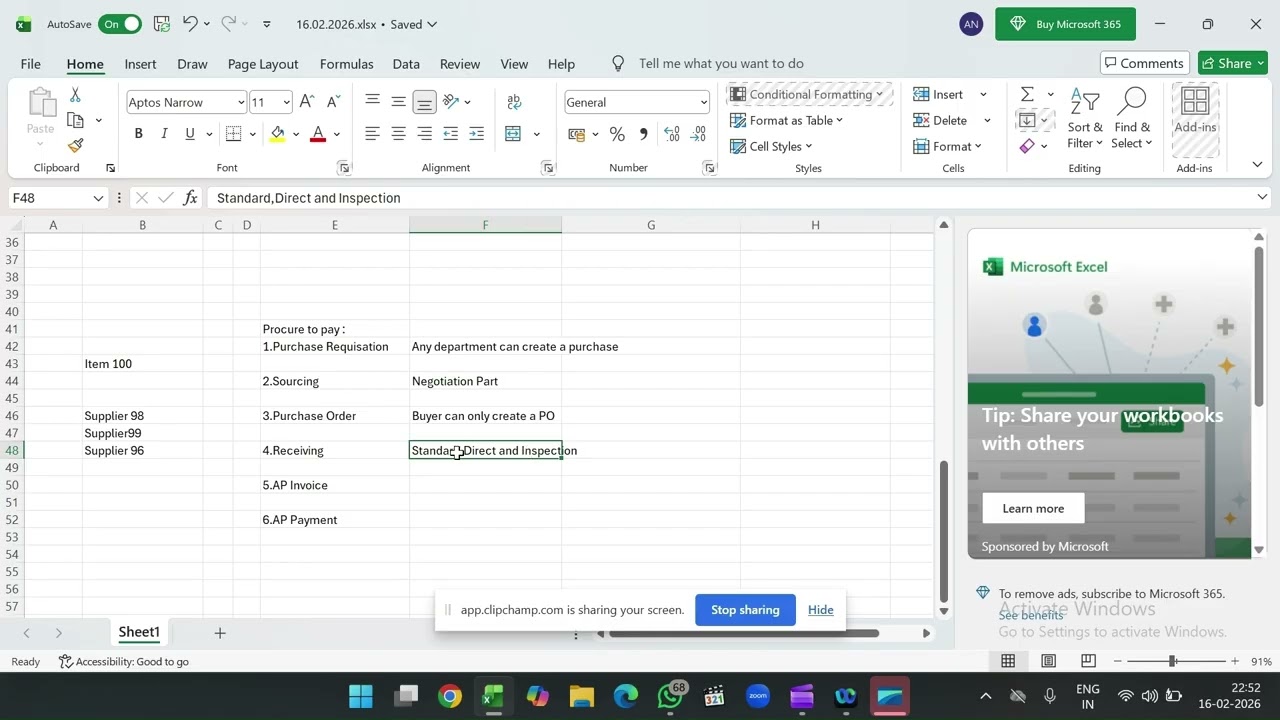Screen dimensions: 1280x720
Task: Click the green Share button
Action: coord(1233,63)
